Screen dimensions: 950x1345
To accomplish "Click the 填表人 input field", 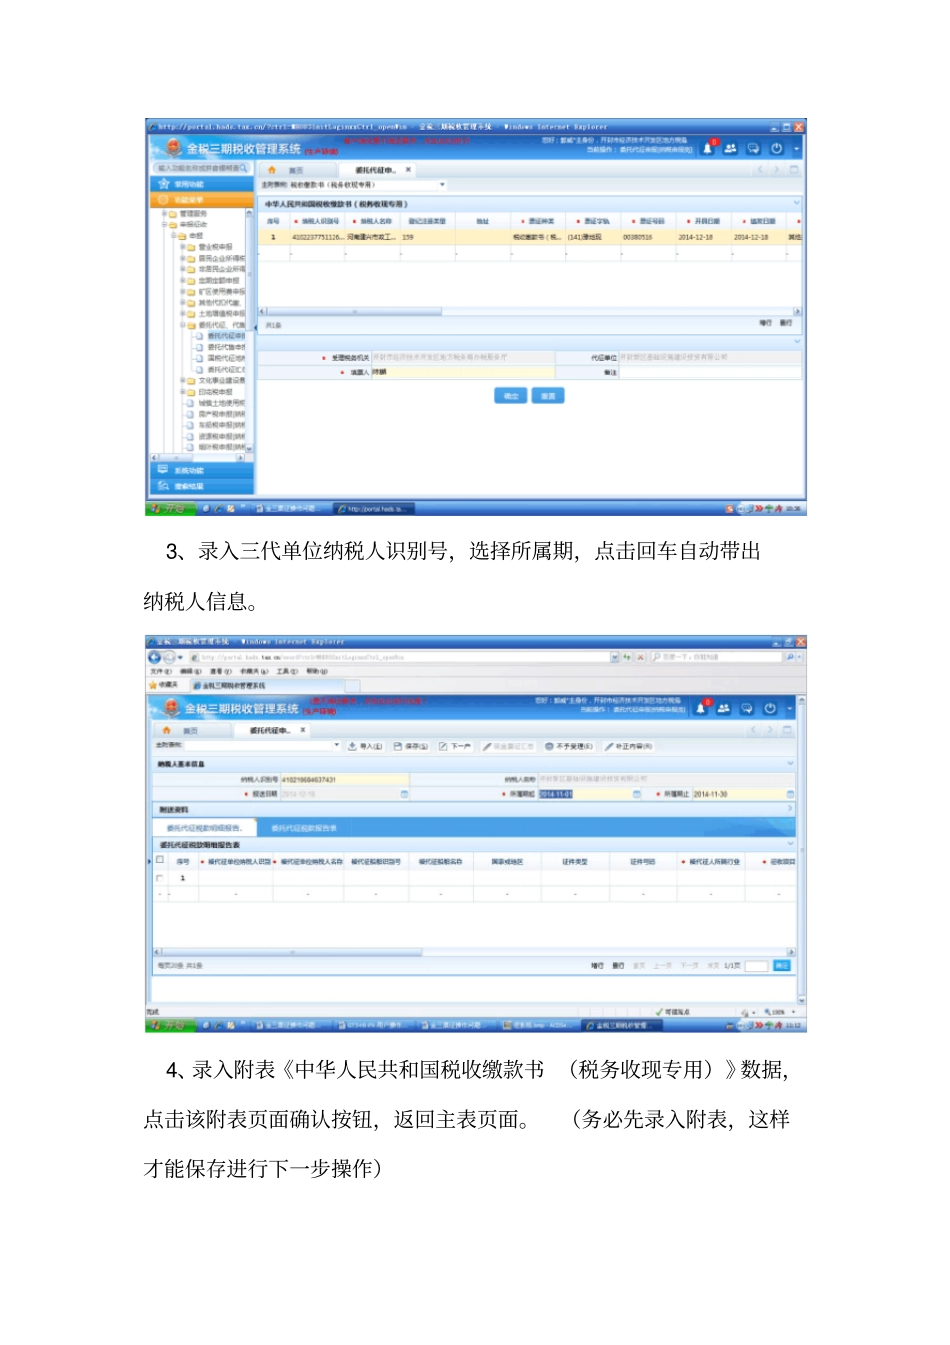I will tap(462, 372).
